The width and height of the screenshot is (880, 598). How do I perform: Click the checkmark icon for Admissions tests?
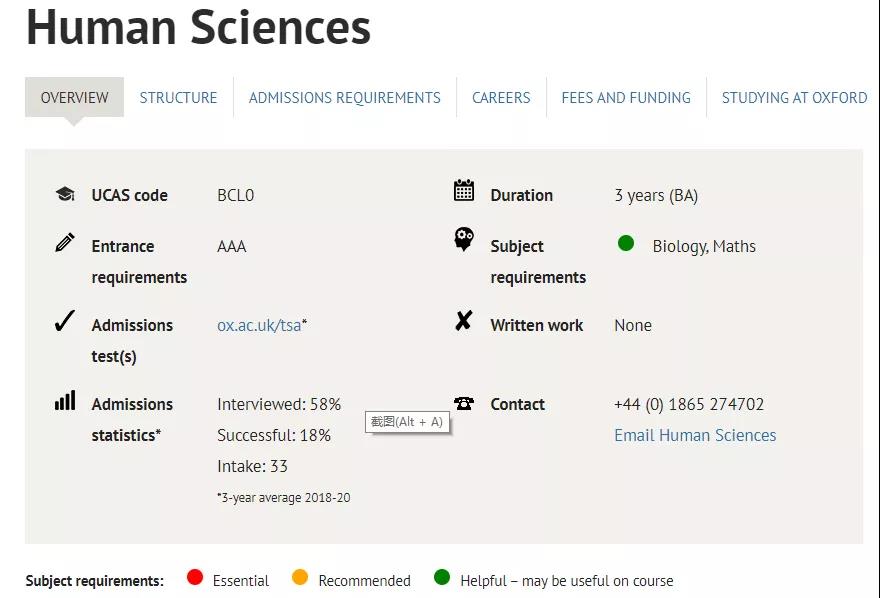pyautogui.click(x=65, y=321)
